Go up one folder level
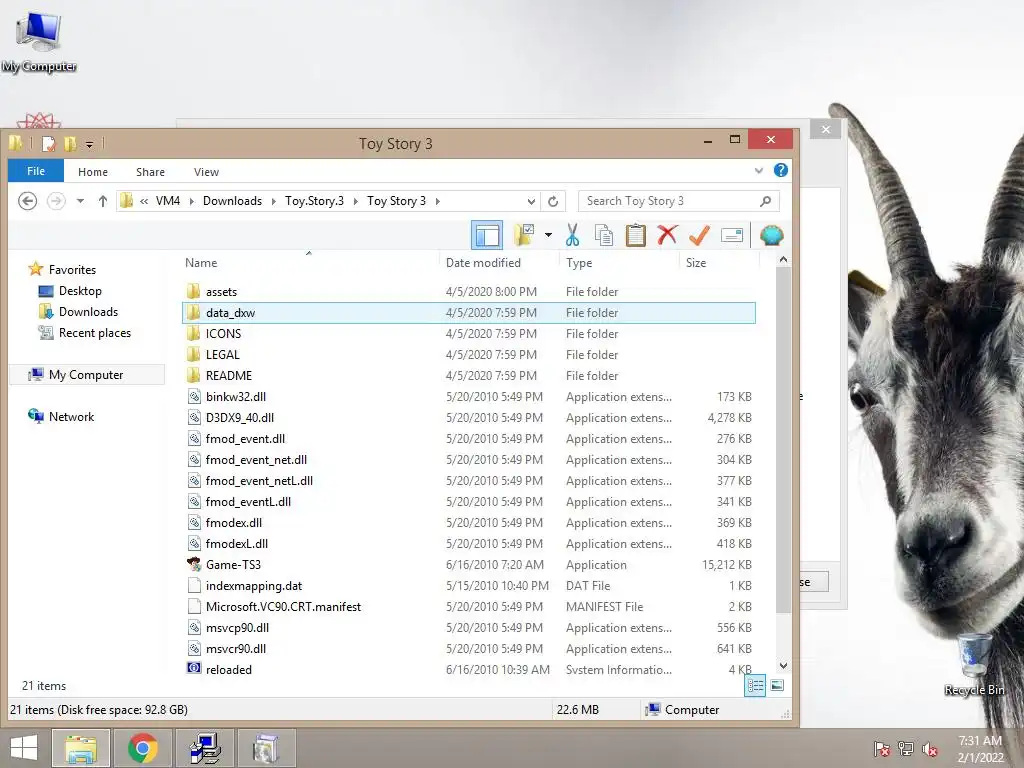The width and height of the screenshot is (1024, 768). click(x=103, y=201)
